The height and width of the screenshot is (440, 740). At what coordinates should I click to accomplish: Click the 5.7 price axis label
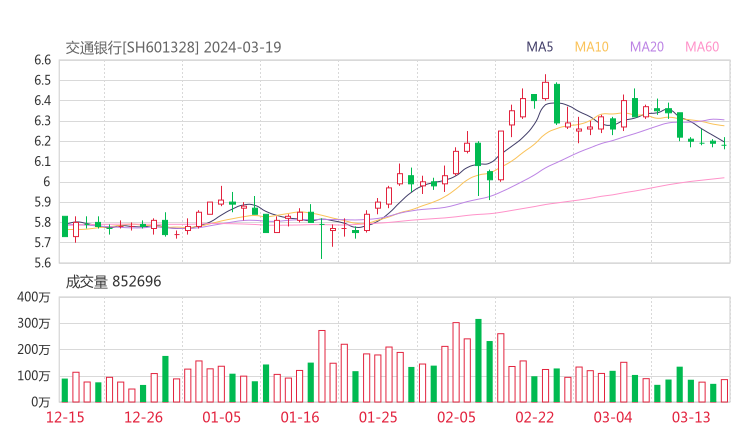[x=42, y=243]
